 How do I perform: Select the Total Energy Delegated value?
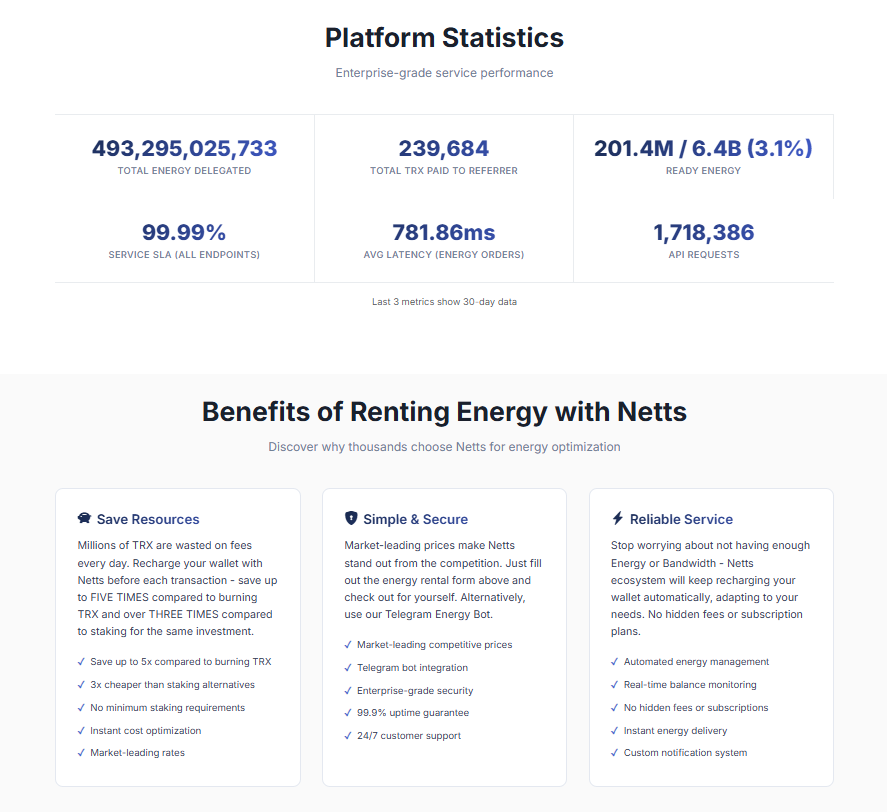(x=184, y=149)
